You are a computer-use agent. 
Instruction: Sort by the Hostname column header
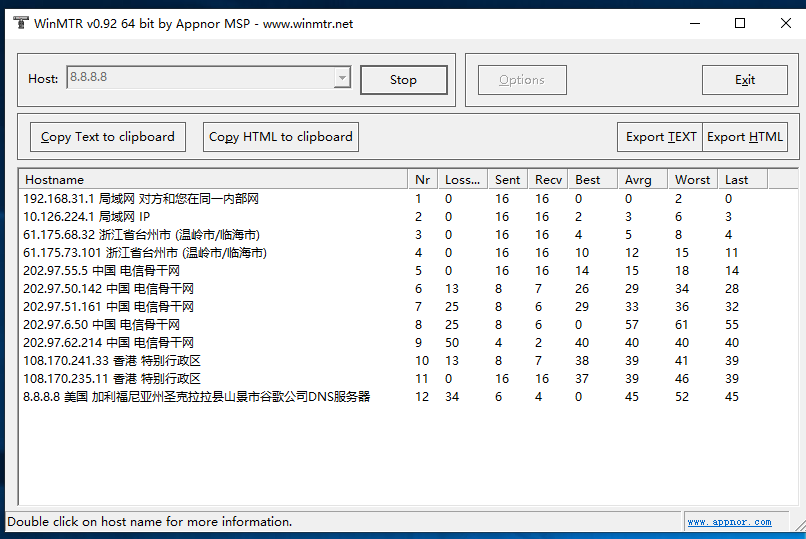pos(213,180)
